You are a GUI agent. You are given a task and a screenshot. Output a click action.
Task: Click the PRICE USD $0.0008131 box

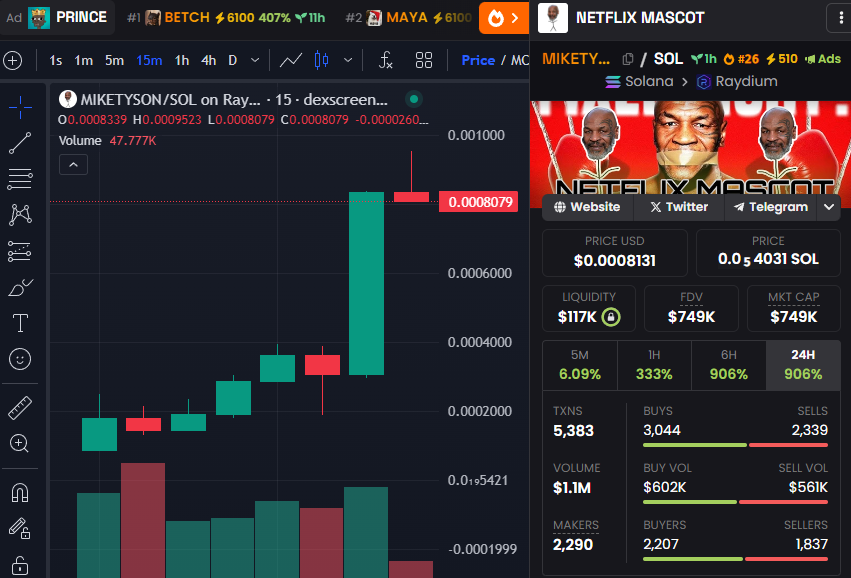pos(614,253)
